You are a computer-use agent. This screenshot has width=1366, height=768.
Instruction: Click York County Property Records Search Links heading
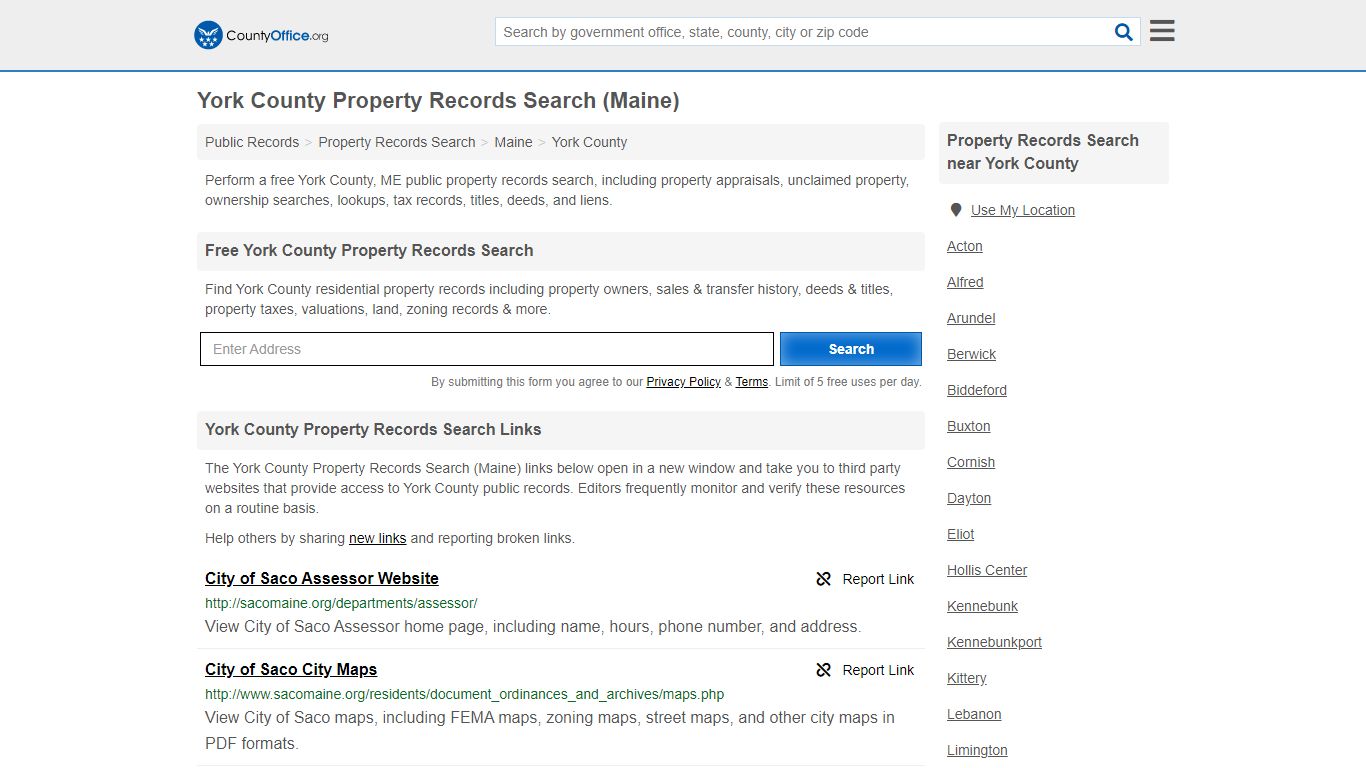click(x=373, y=430)
